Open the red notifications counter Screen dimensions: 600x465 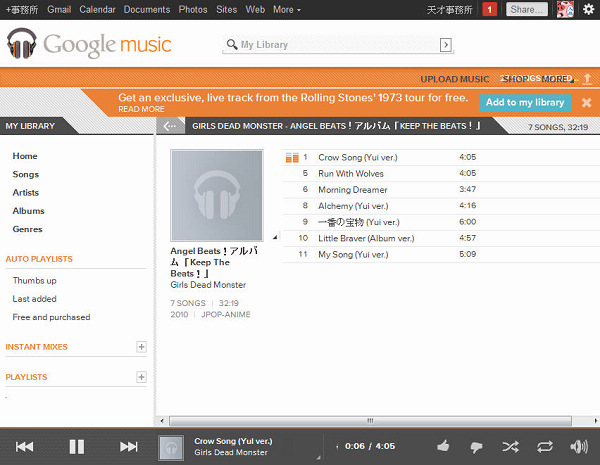point(489,10)
